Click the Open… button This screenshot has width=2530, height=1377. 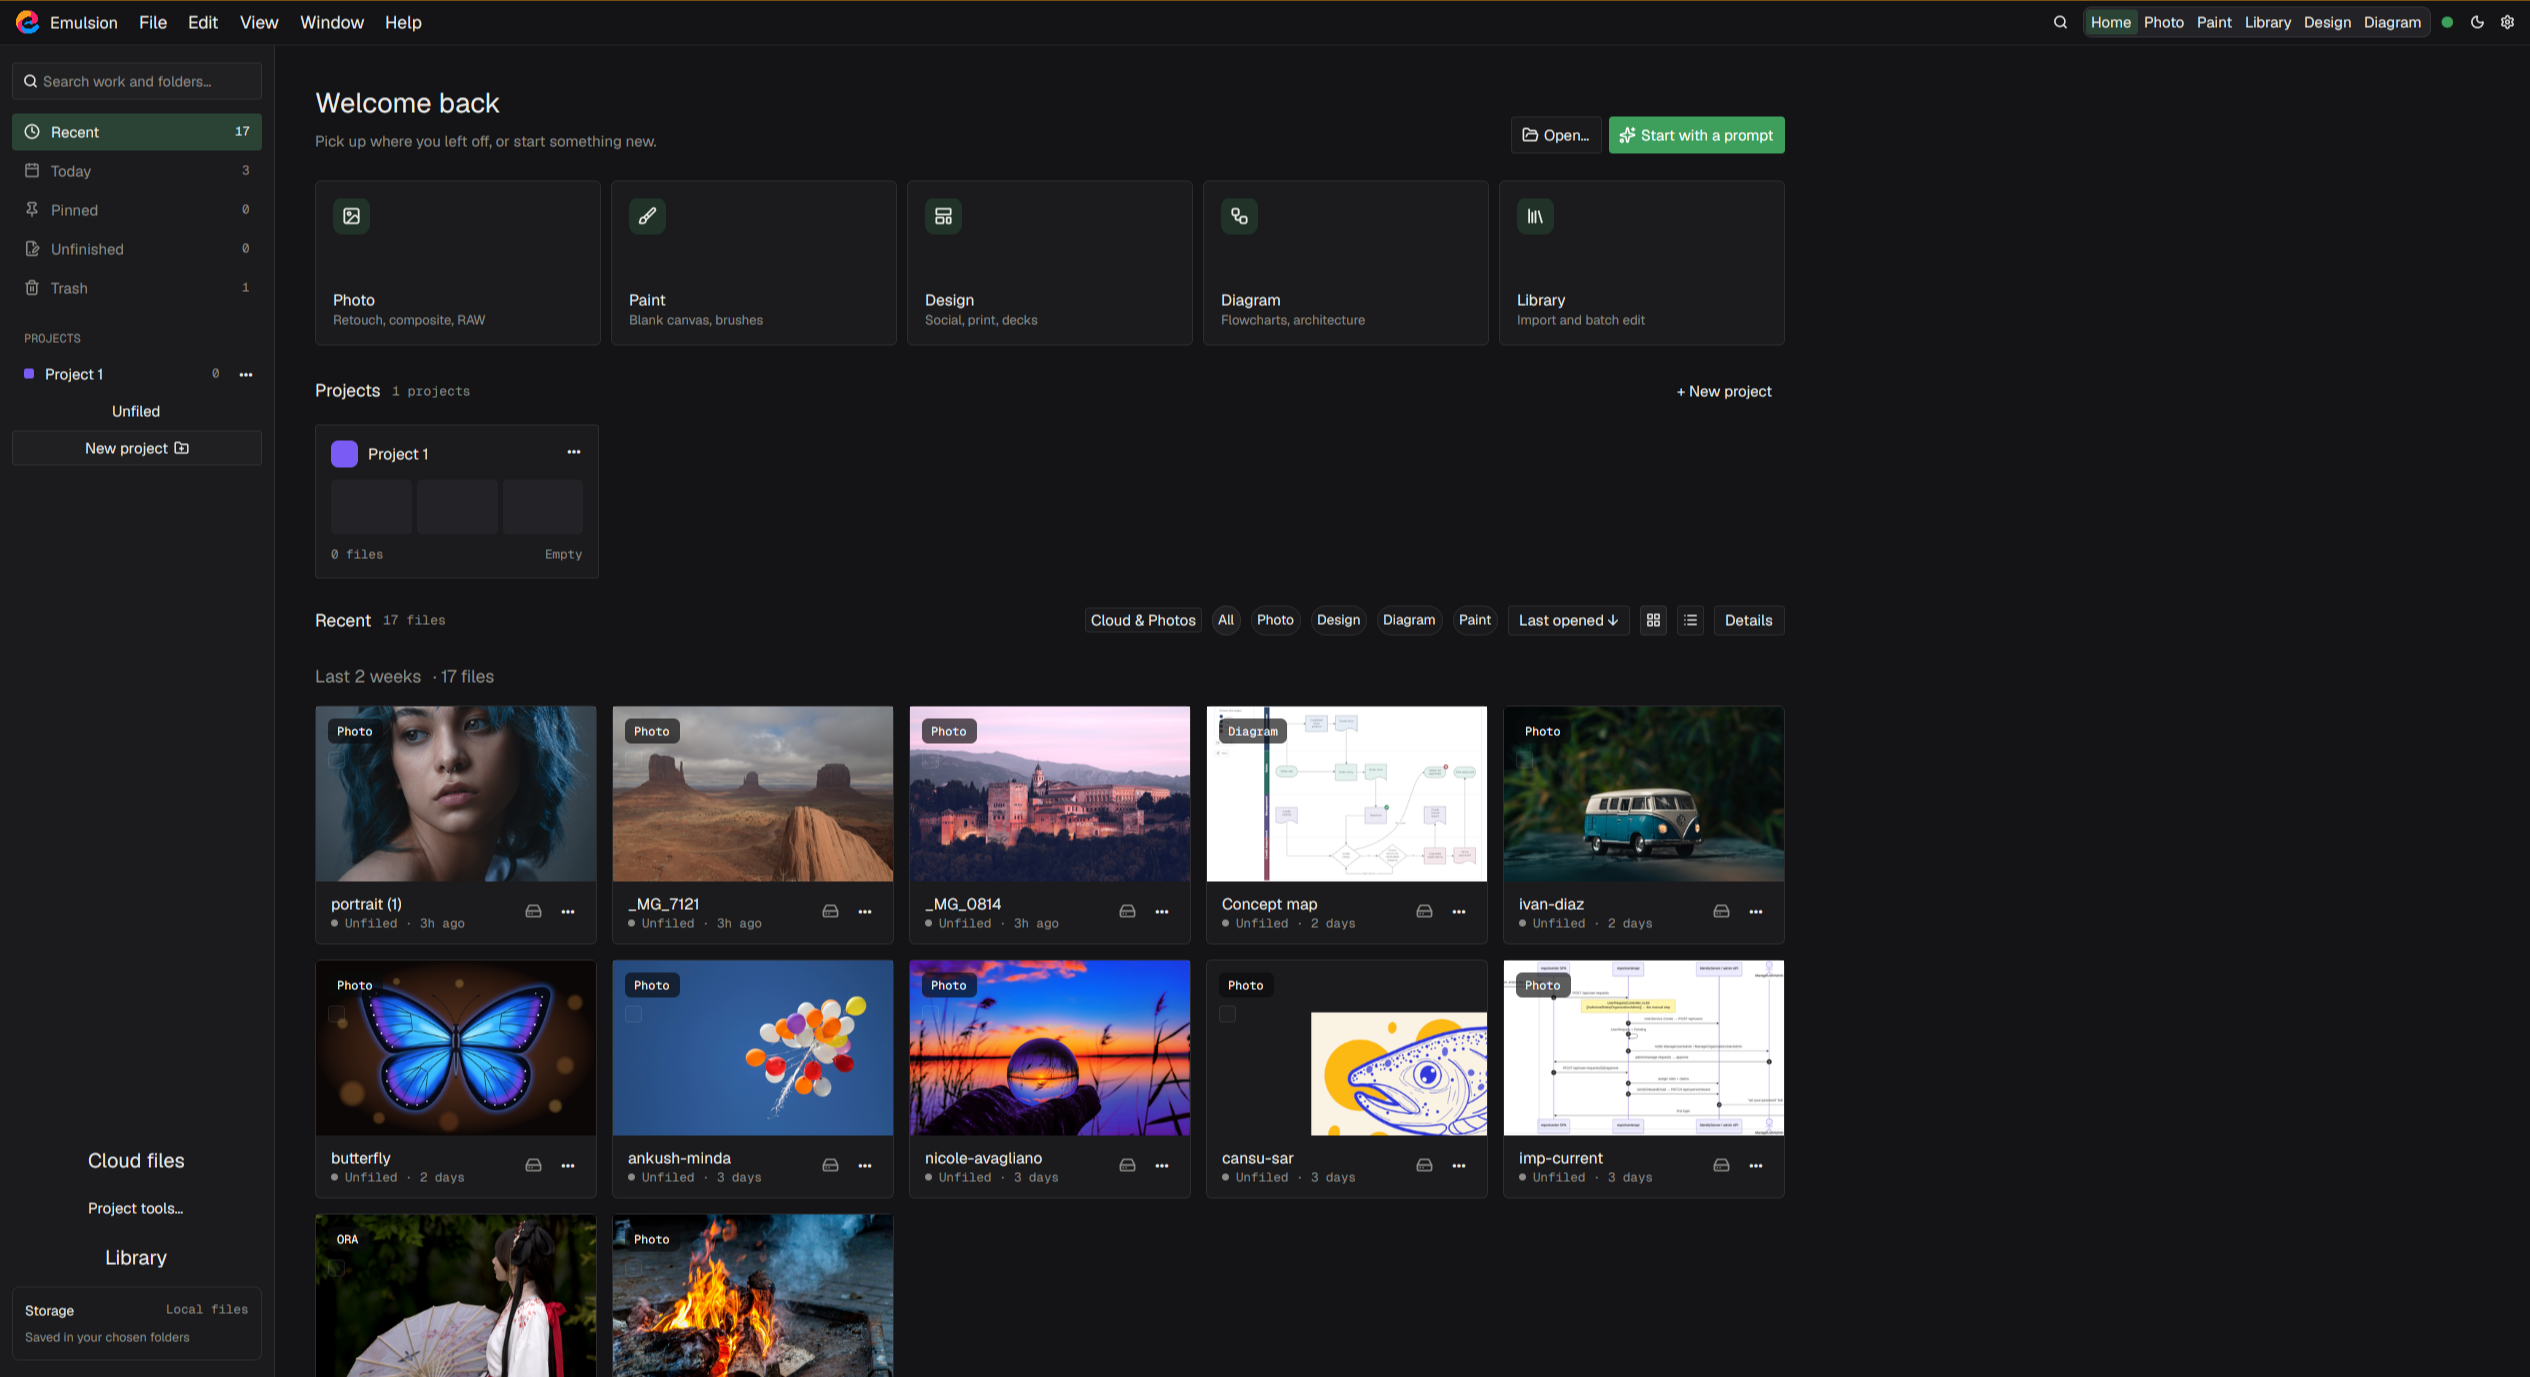click(1556, 135)
